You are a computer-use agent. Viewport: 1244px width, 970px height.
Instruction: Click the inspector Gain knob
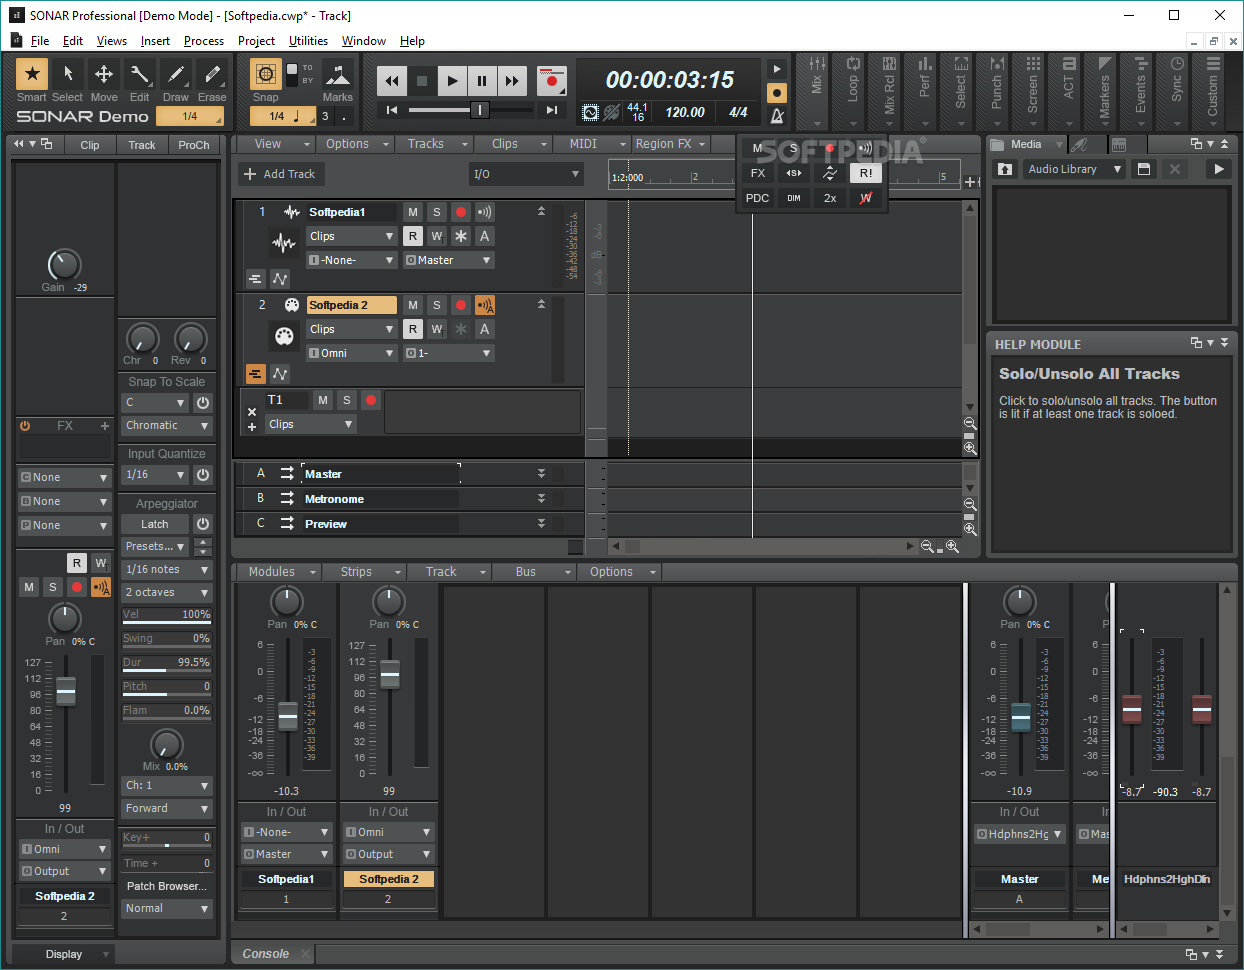pos(64,265)
